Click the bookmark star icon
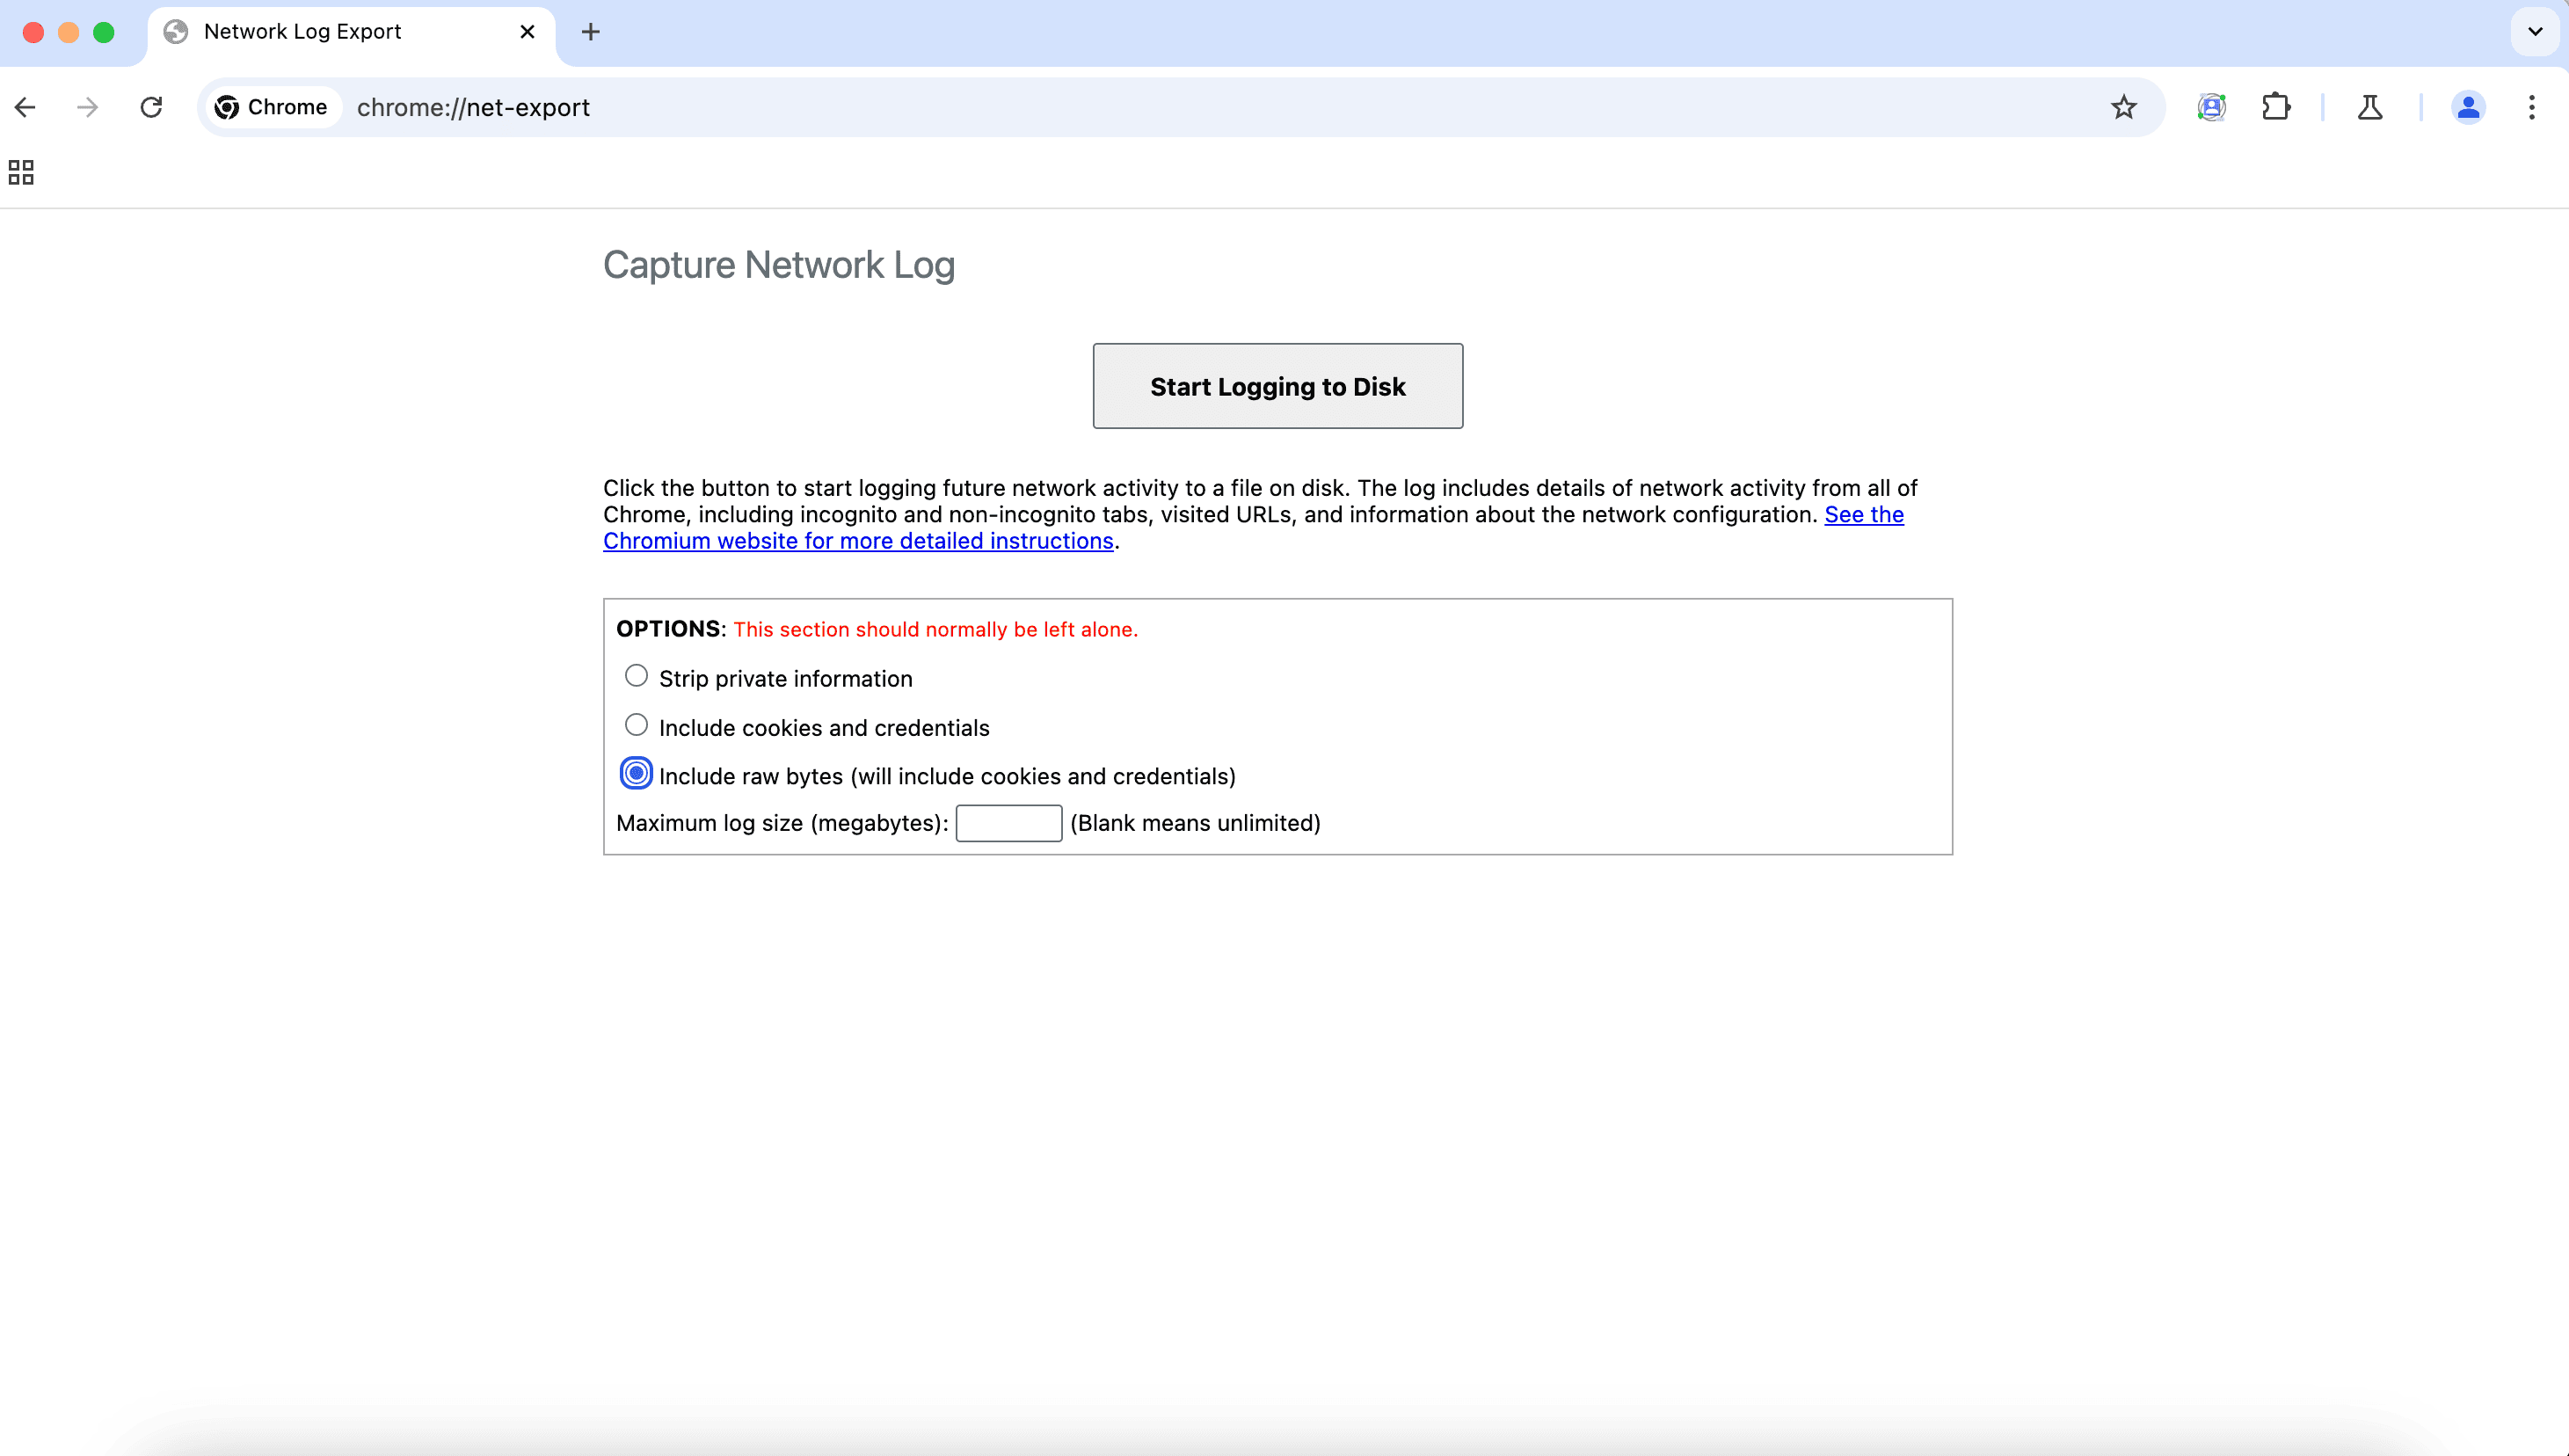The height and width of the screenshot is (1456, 2569). click(2122, 107)
